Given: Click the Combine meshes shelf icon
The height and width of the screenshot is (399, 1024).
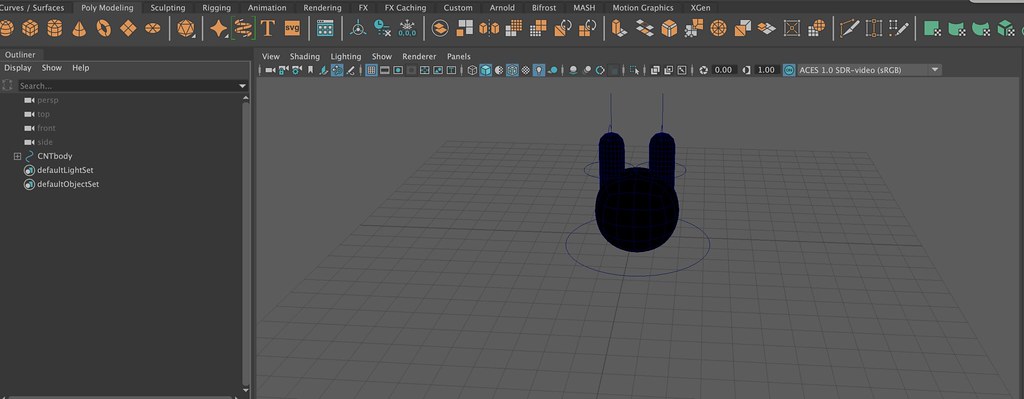Looking at the screenshot, I should pos(441,28).
